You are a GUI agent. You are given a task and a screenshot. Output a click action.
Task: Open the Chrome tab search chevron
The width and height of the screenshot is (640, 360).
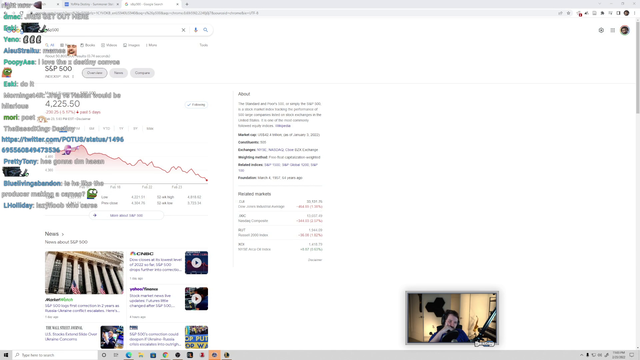click(x=600, y=4)
